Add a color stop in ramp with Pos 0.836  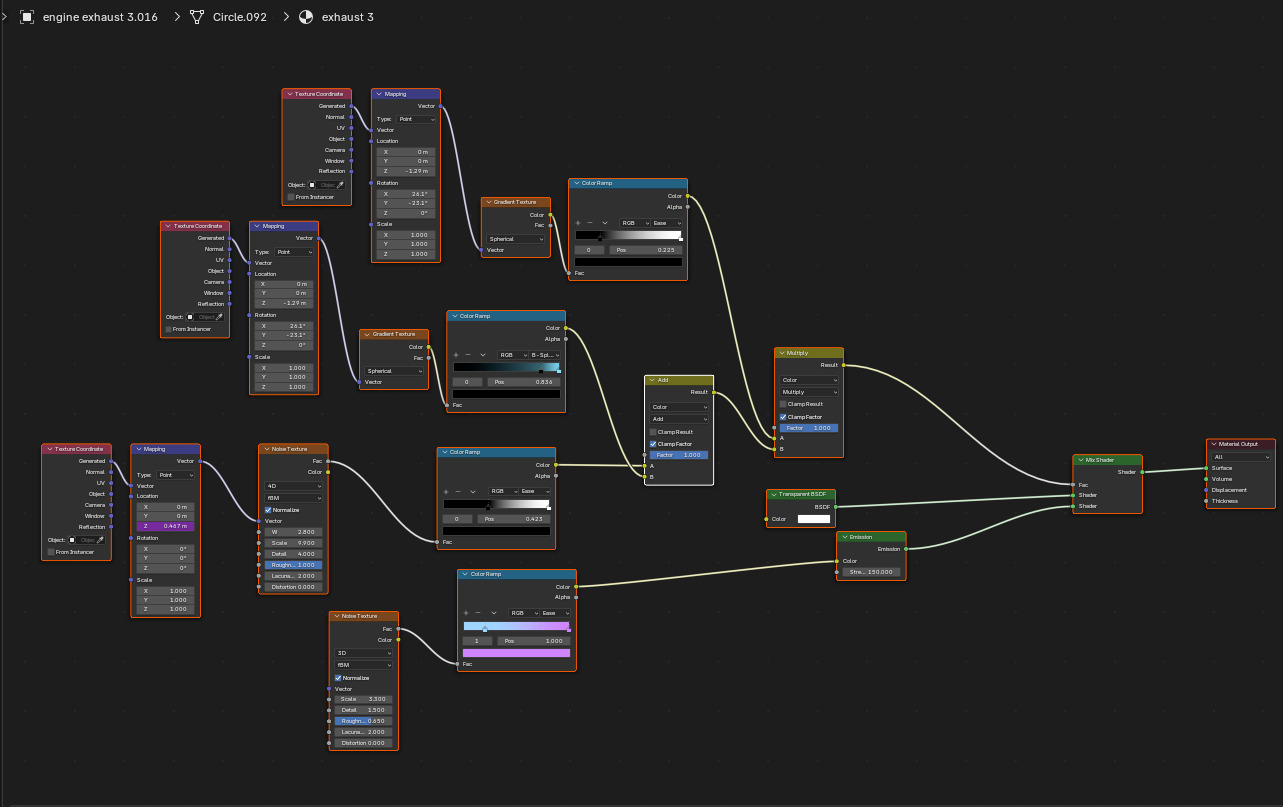point(457,355)
